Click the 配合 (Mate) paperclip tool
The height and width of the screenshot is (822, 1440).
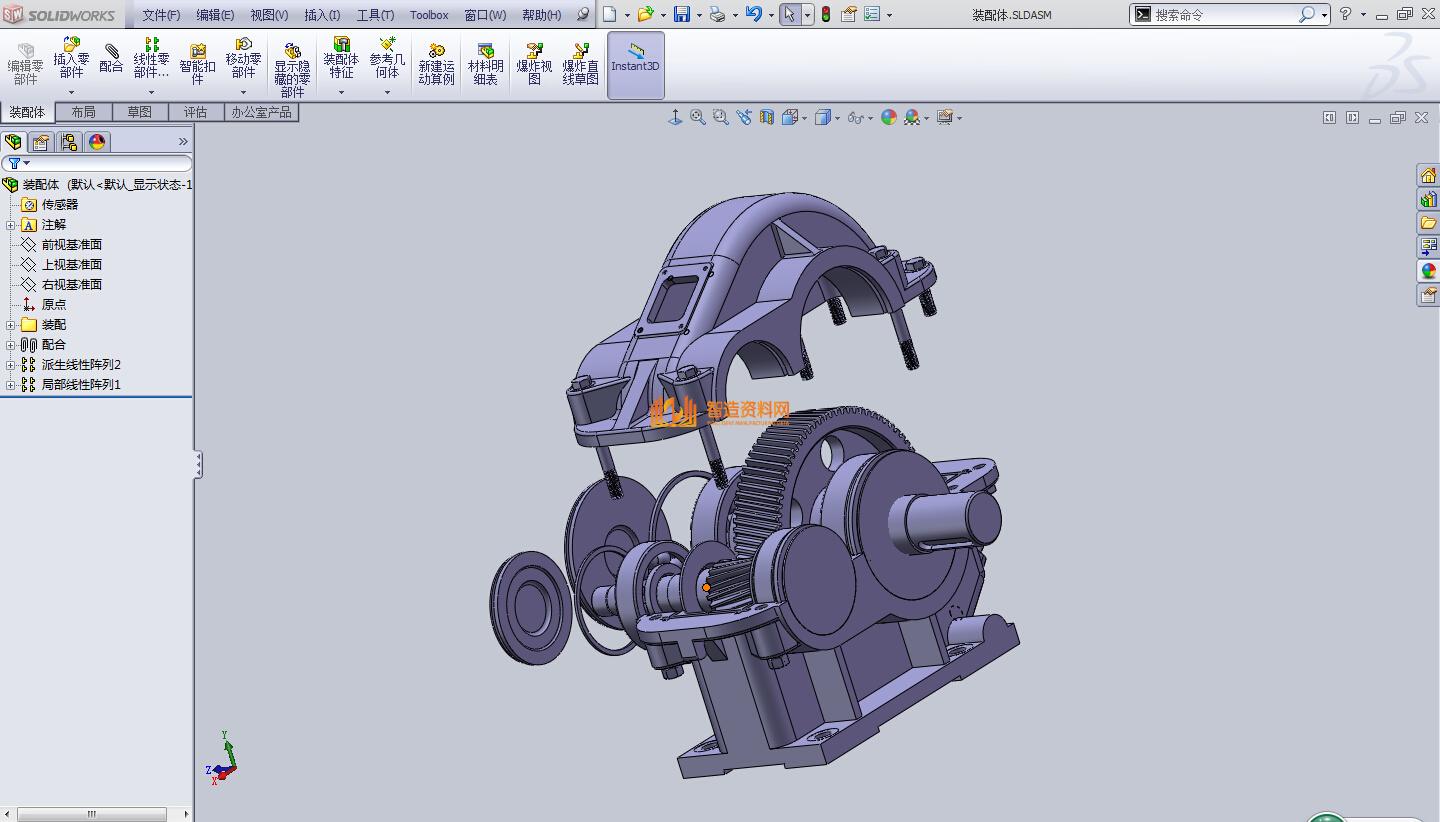click(x=111, y=59)
